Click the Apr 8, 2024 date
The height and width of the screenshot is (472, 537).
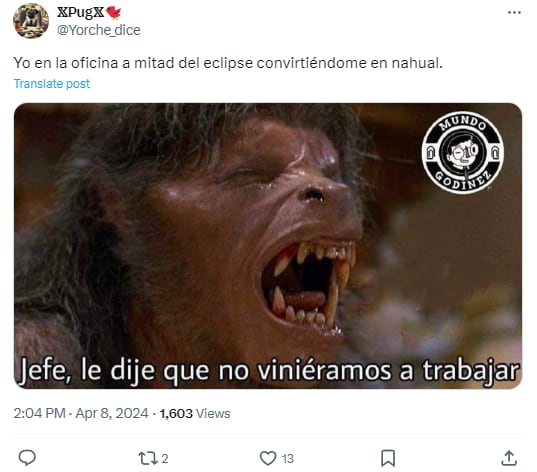pyautogui.click(x=112, y=413)
